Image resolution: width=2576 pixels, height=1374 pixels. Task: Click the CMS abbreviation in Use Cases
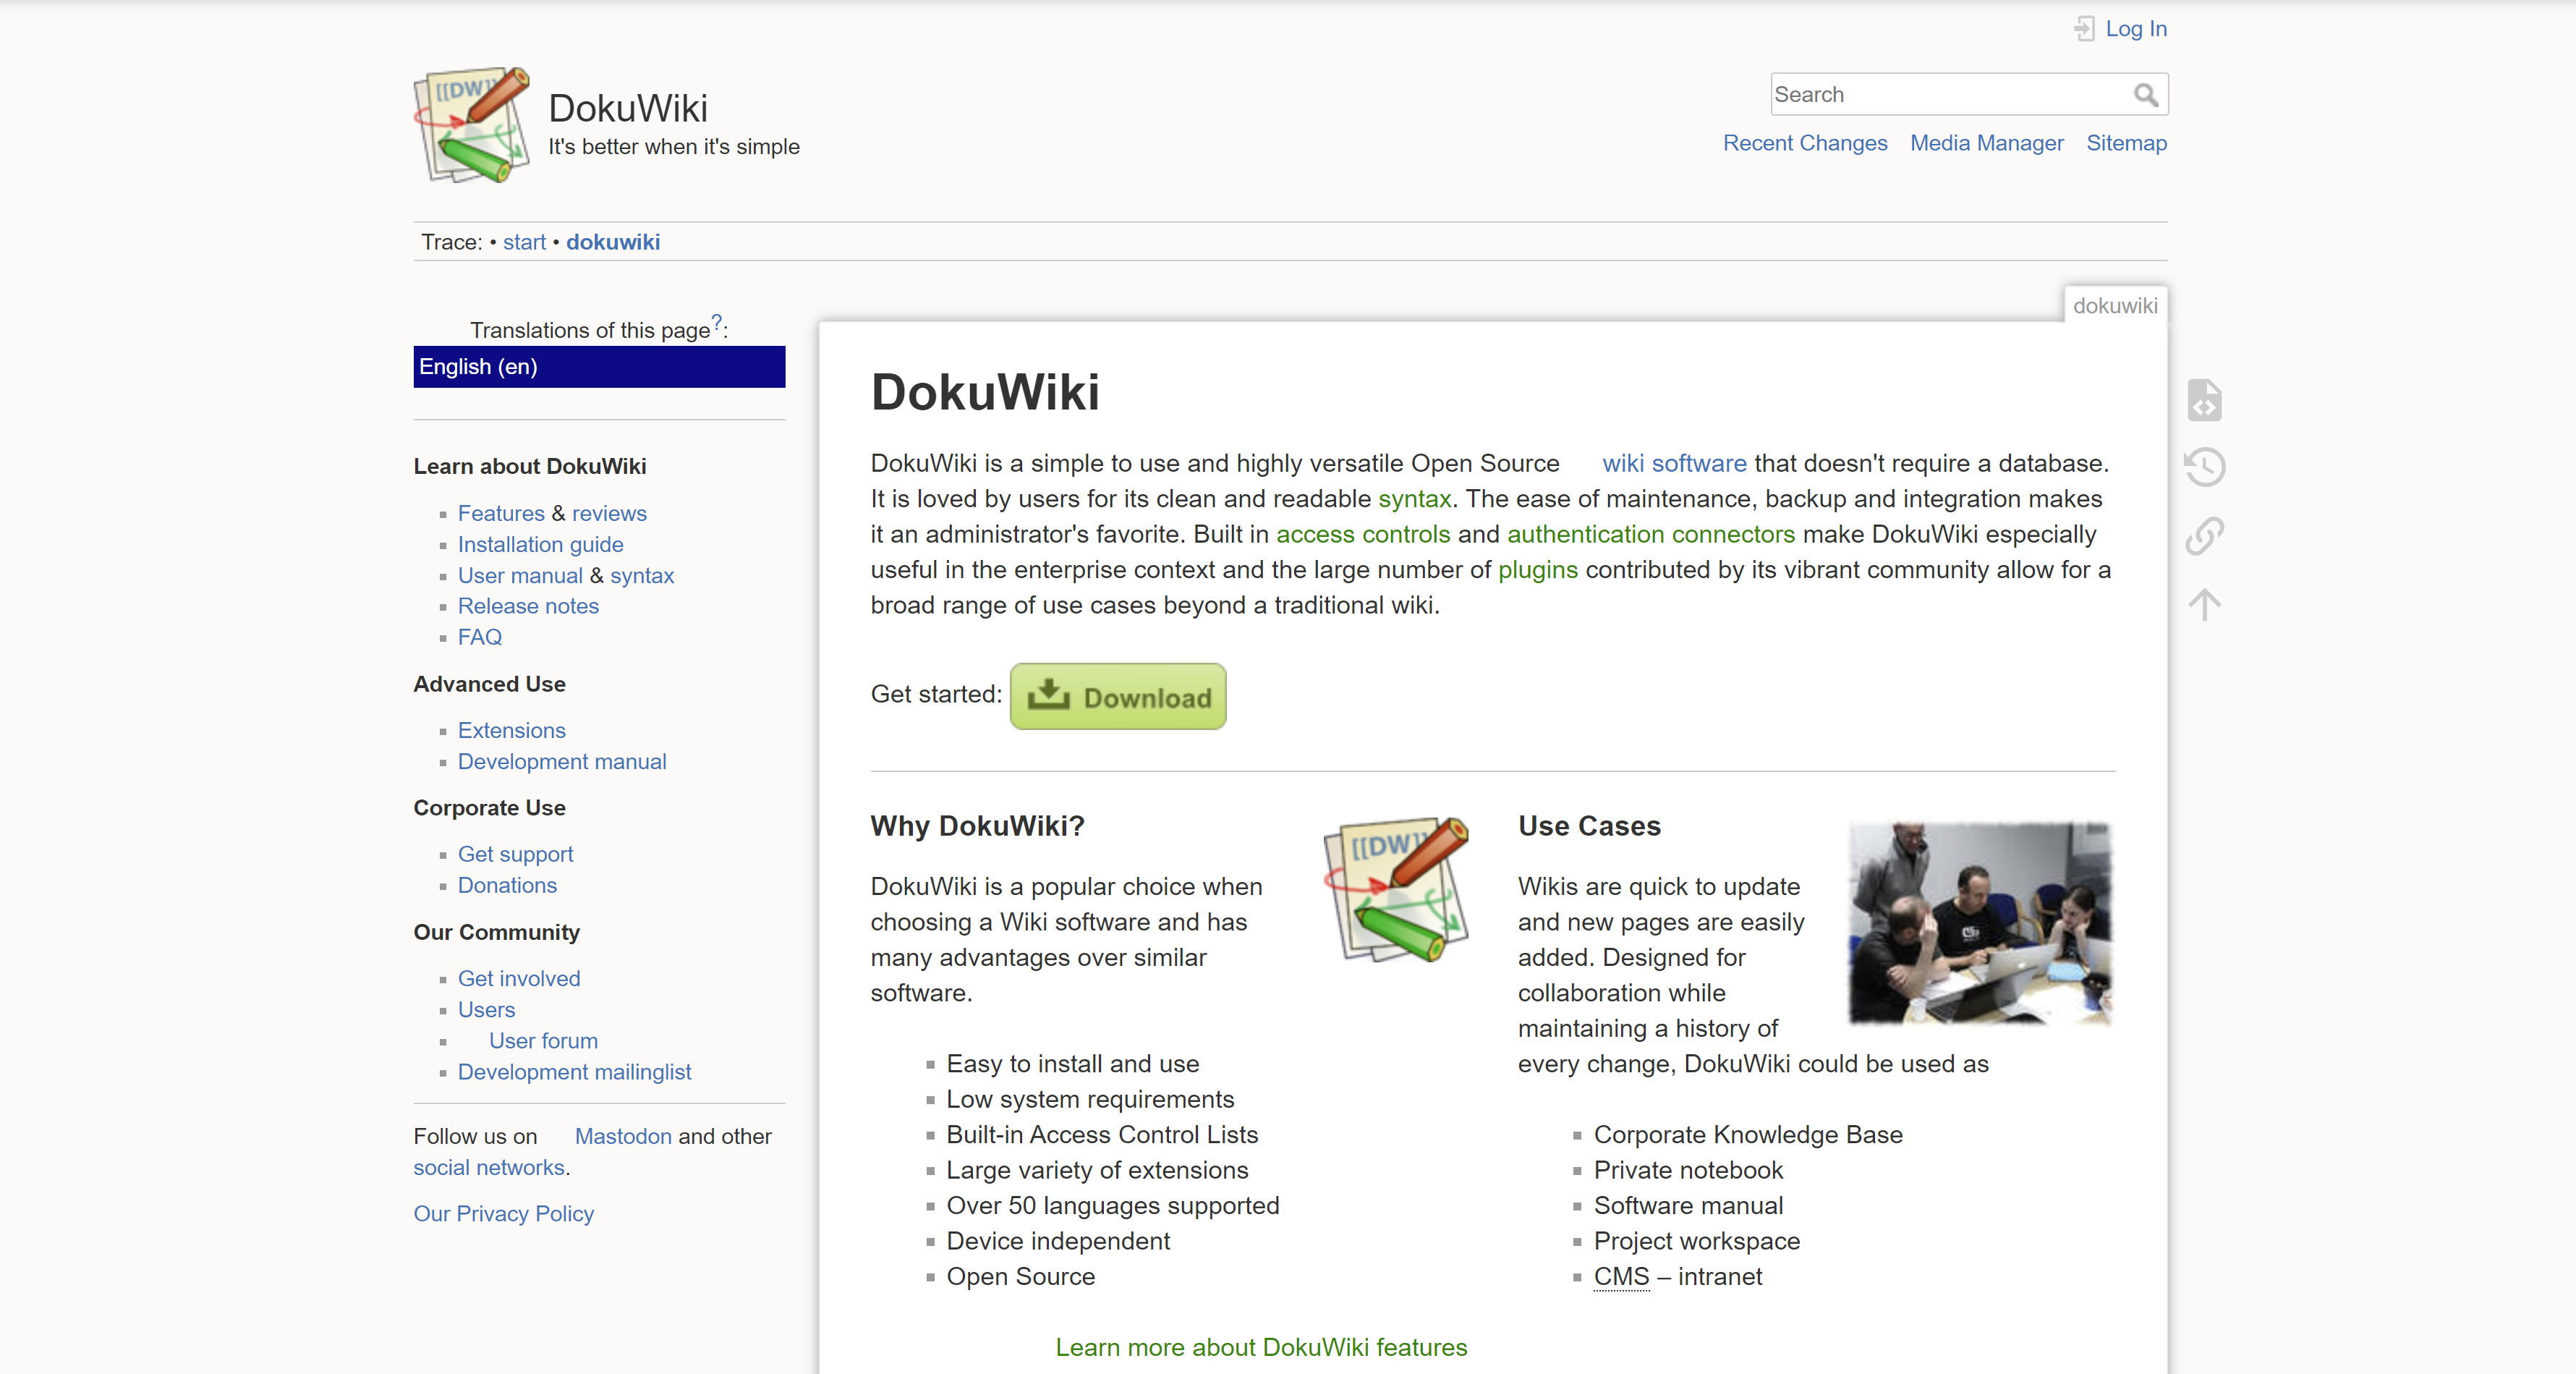click(1621, 1276)
